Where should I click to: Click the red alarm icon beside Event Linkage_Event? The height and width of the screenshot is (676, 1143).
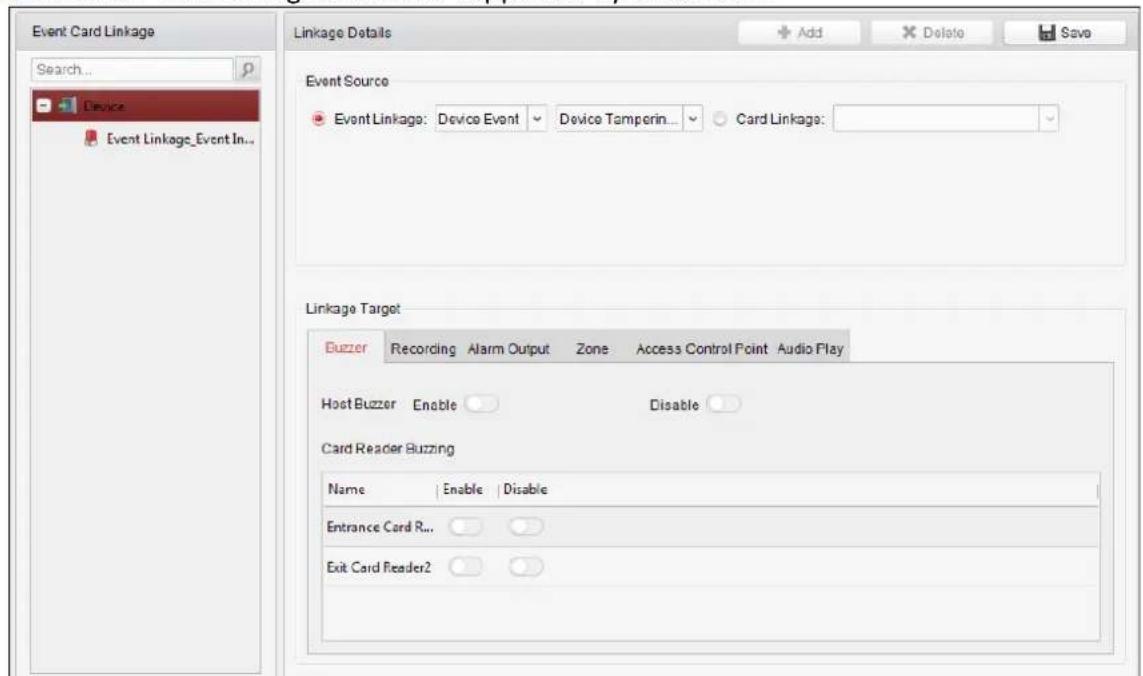(x=91, y=138)
